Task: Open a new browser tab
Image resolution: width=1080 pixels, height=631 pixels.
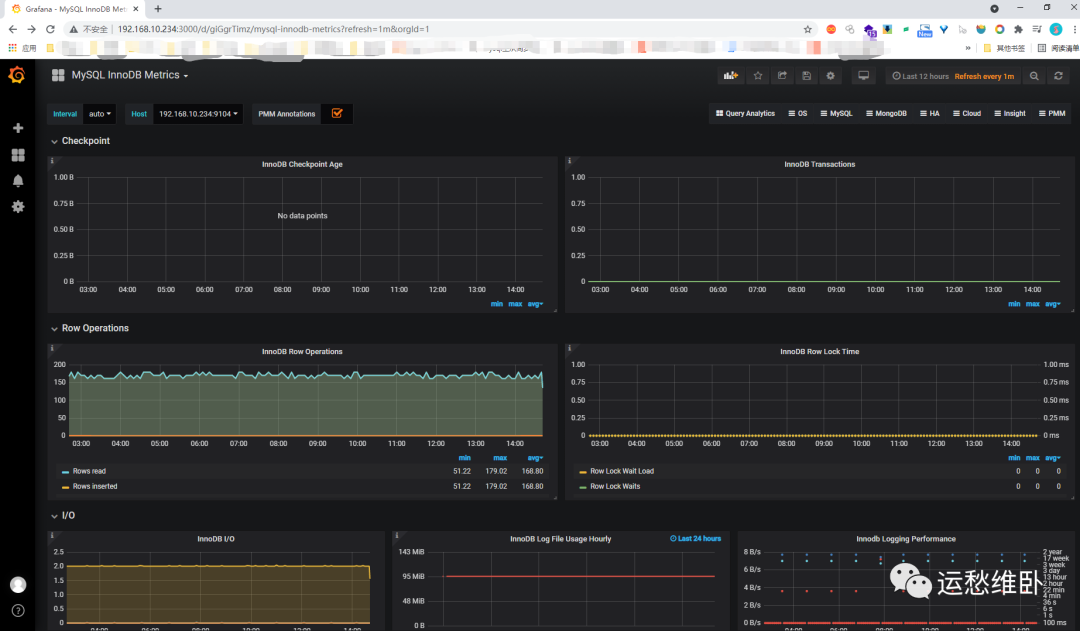Action: 158,9
